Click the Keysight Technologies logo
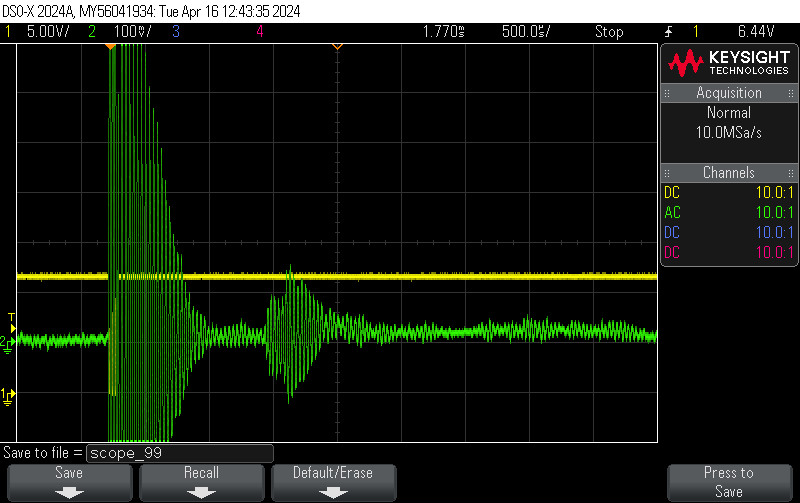The image size is (800, 503). [x=728, y=64]
